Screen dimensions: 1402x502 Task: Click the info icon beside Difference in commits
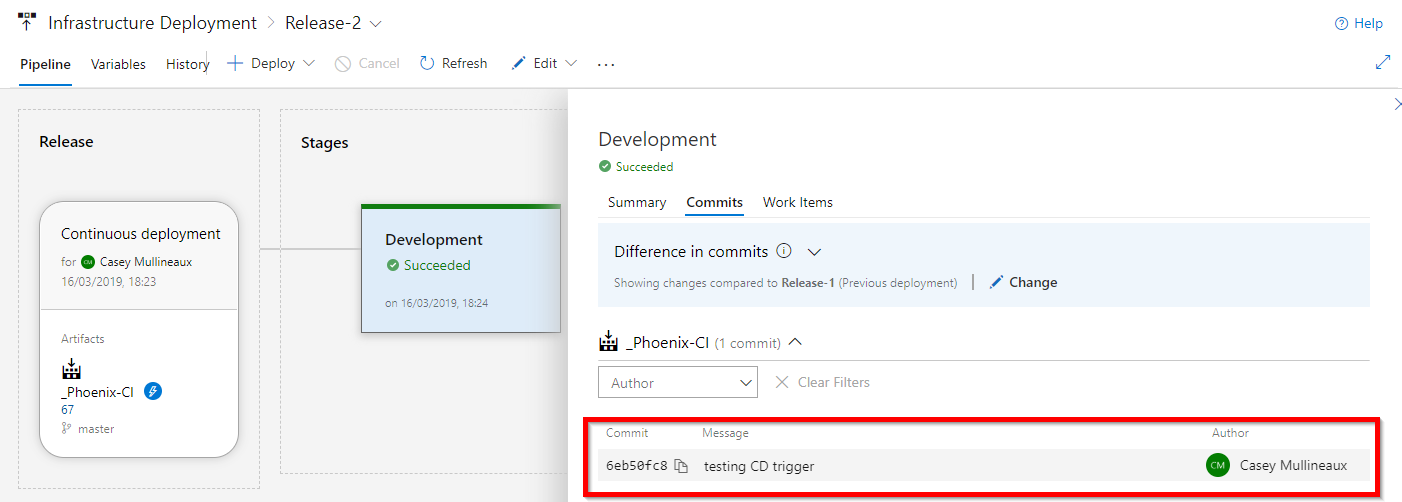pyautogui.click(x=784, y=252)
